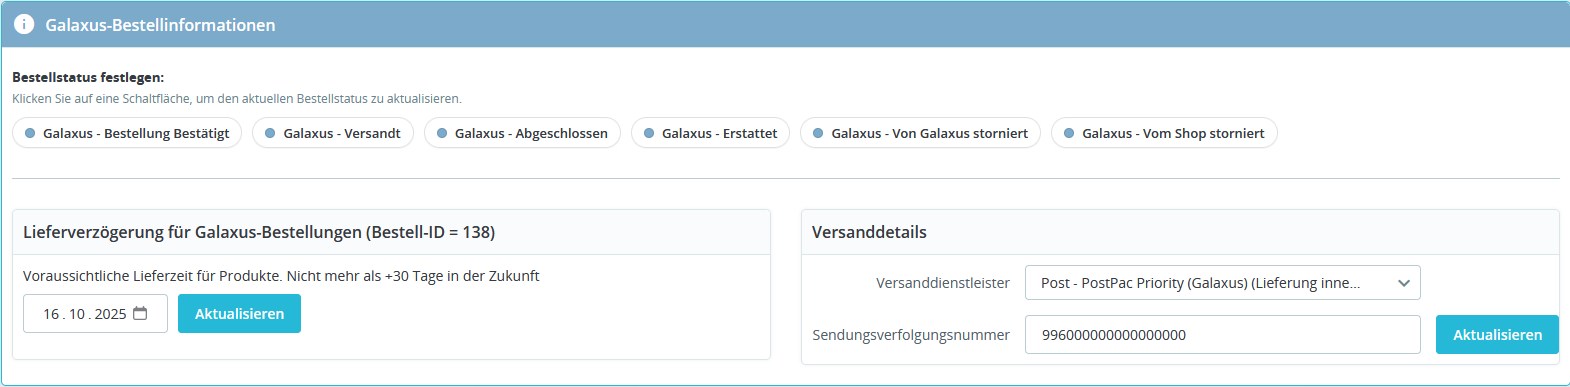Set status Galaxus - Von Galaxus storniert
The width and height of the screenshot is (1570, 387).
920,133
